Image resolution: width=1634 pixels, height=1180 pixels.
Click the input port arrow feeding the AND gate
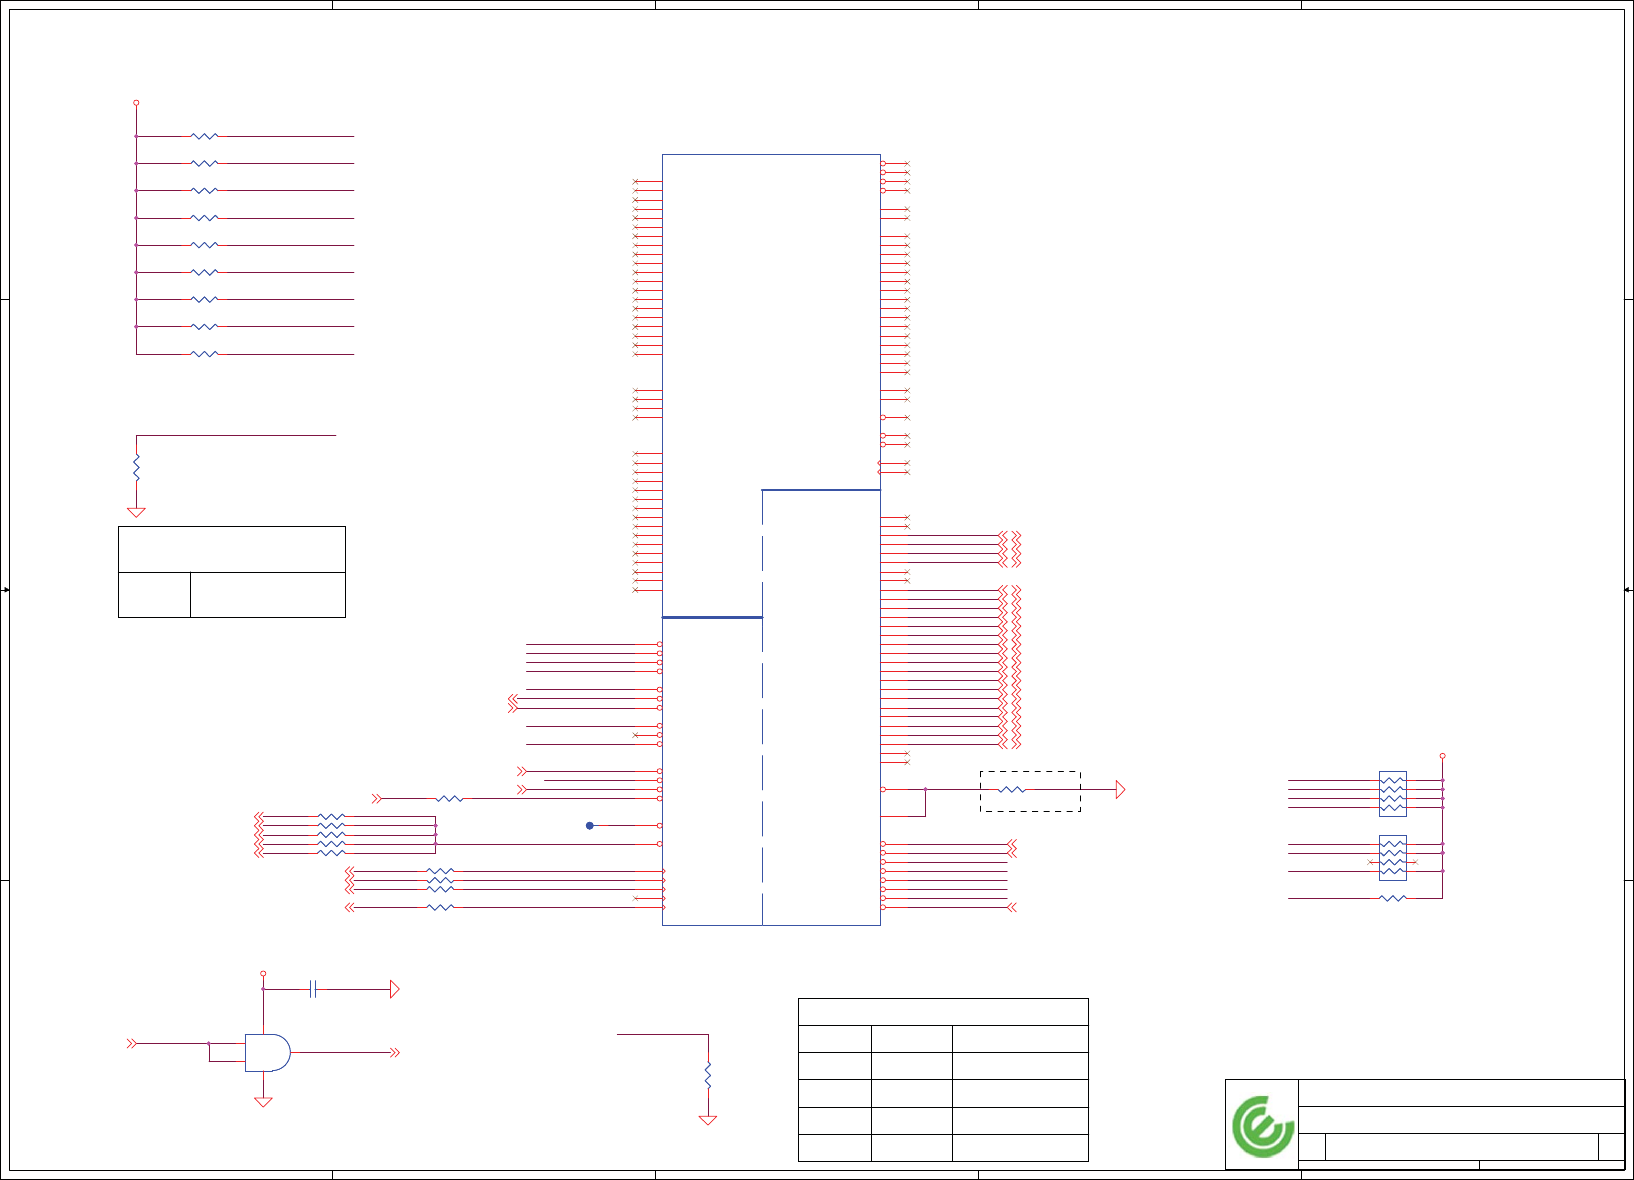tap(131, 1044)
